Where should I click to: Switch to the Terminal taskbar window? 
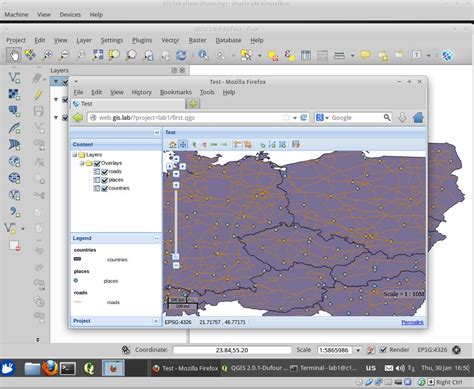coord(323,368)
